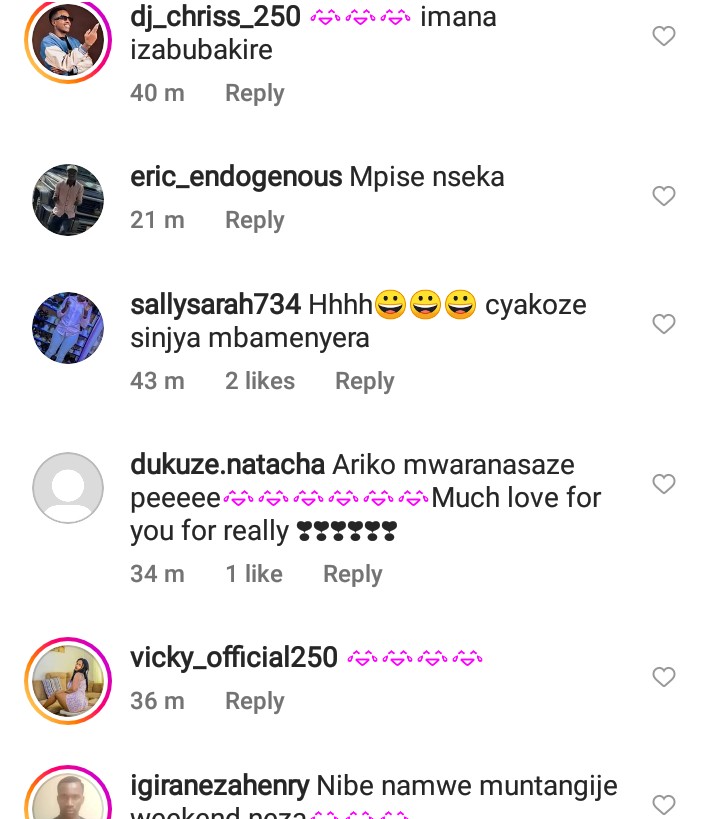Reply to dj_chriss_250's comment

254,93
